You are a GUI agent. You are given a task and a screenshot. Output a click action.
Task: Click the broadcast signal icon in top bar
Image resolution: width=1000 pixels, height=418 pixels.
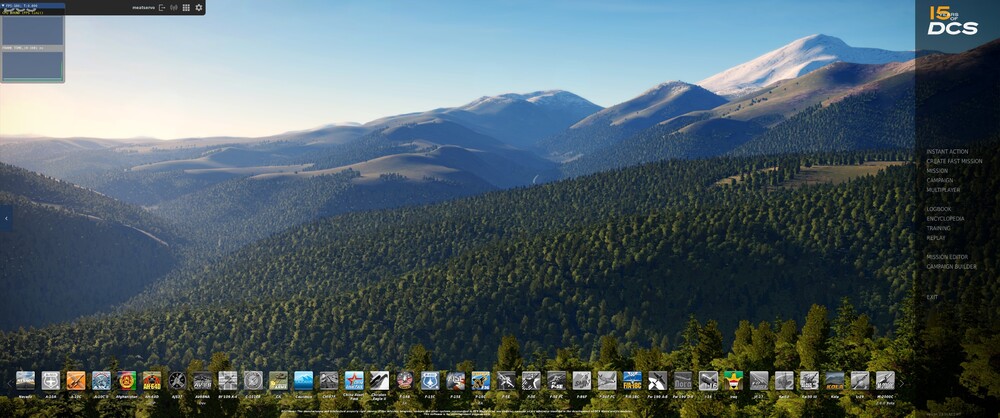point(173,8)
